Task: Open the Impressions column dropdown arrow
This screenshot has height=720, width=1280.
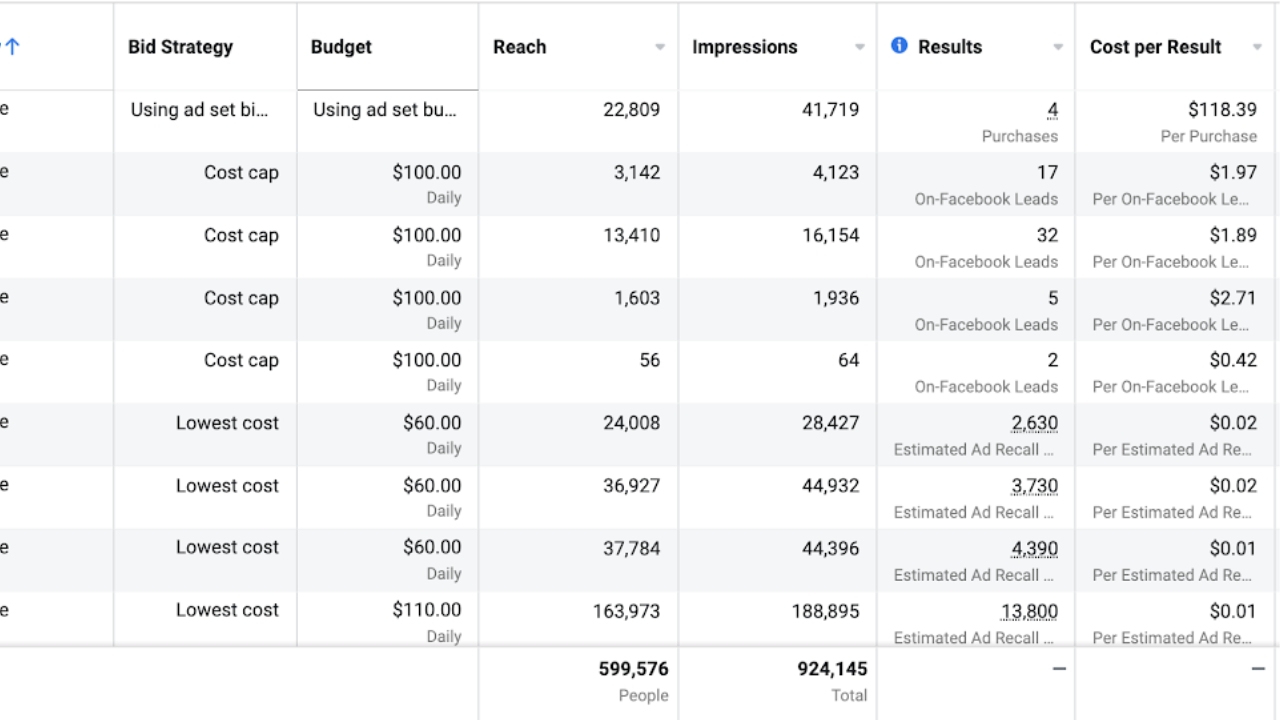Action: coord(859,48)
